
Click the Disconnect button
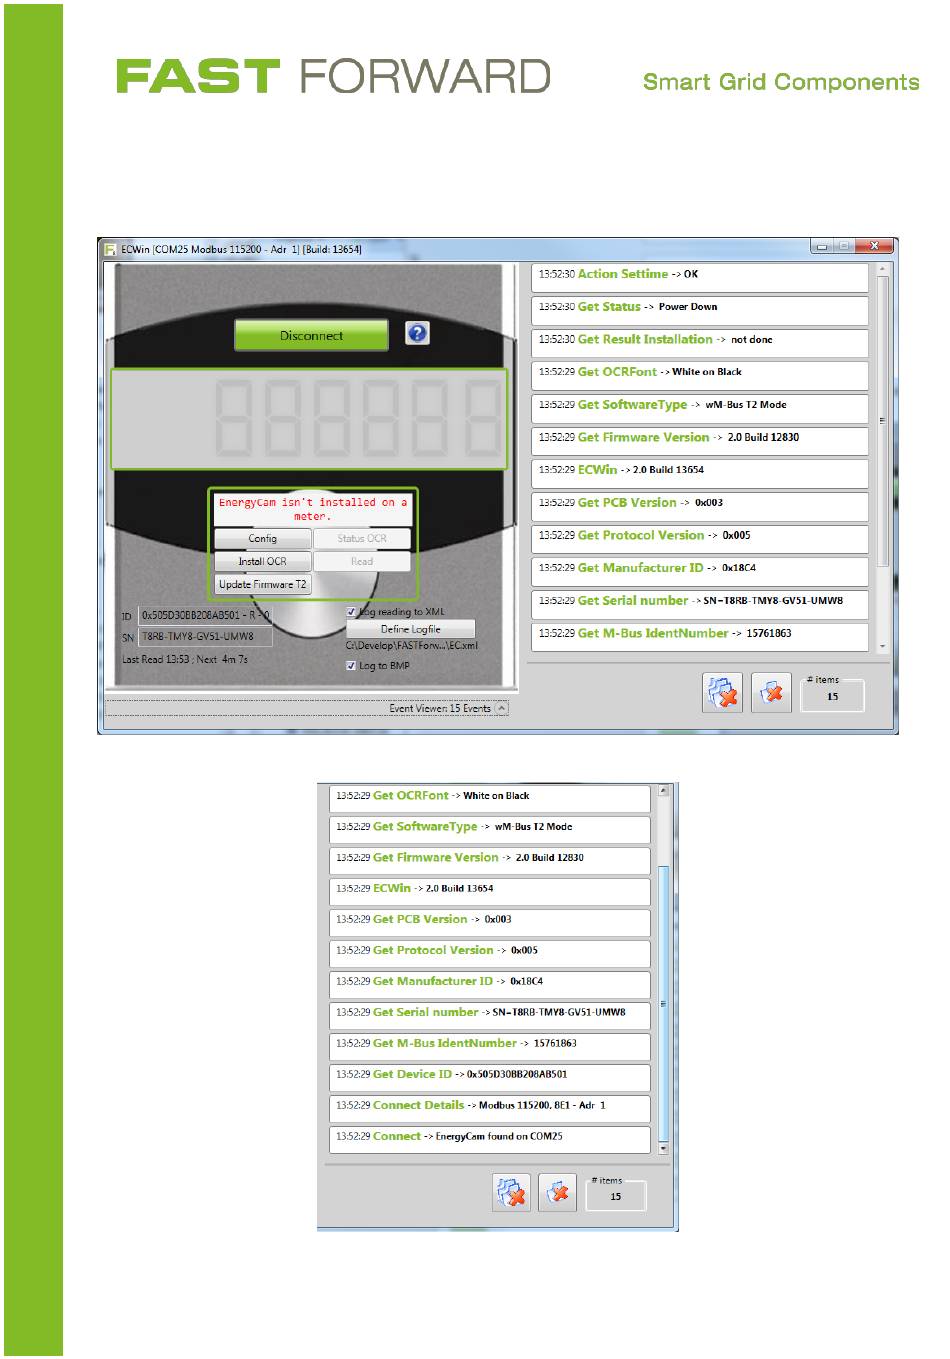[x=311, y=336]
